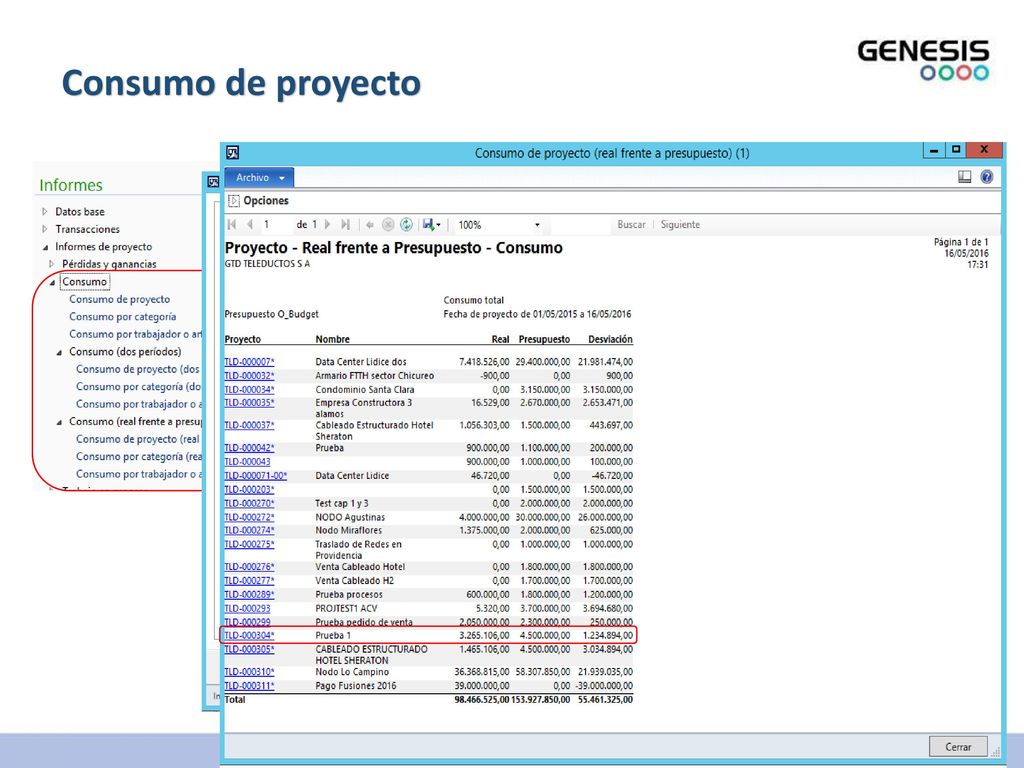Go to first report page
This screenshot has width=1024, height=768.
231,225
